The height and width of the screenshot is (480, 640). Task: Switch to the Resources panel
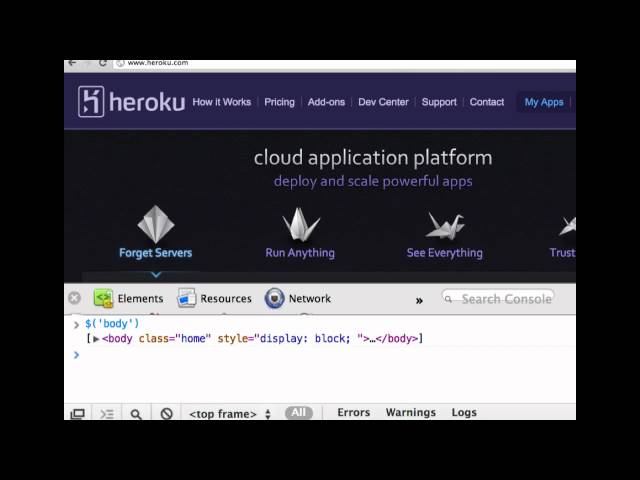(214, 298)
